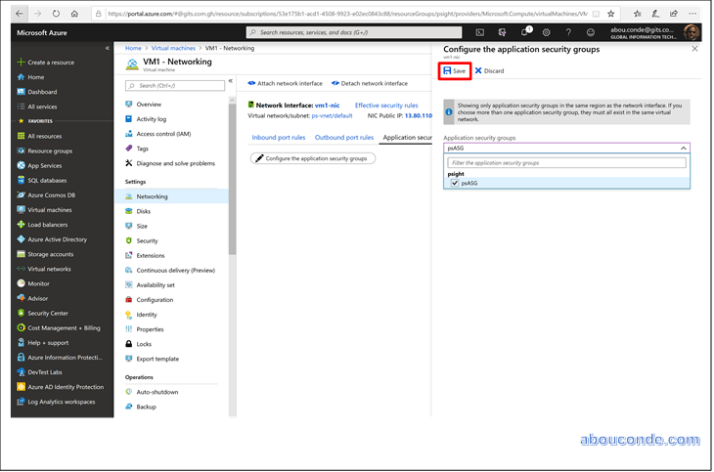
Task: Select Networking in the Settings menu
Action: (152, 196)
